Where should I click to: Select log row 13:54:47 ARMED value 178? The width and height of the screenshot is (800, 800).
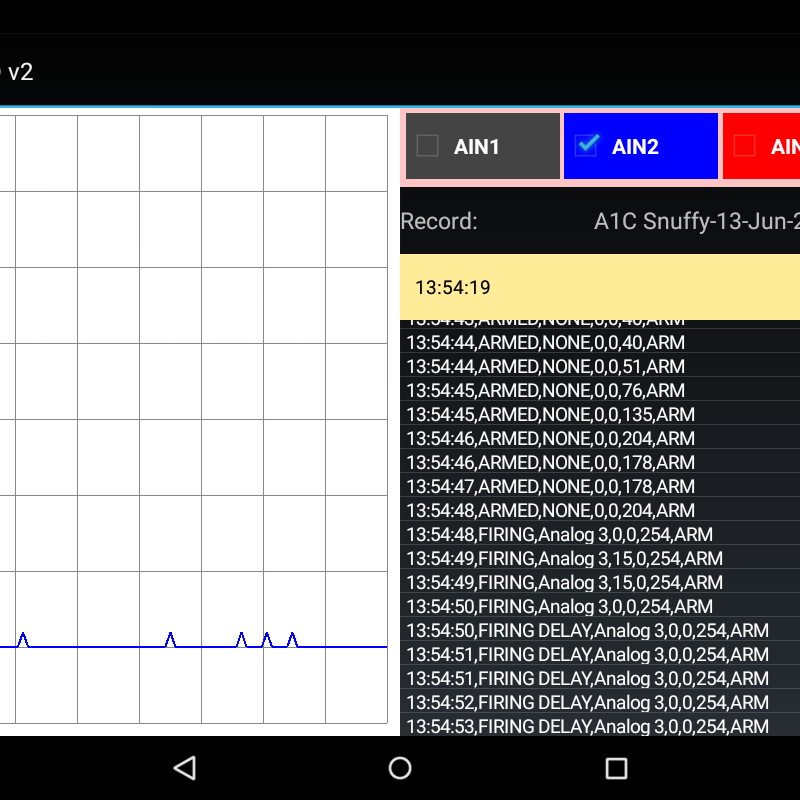pyautogui.click(x=550, y=486)
